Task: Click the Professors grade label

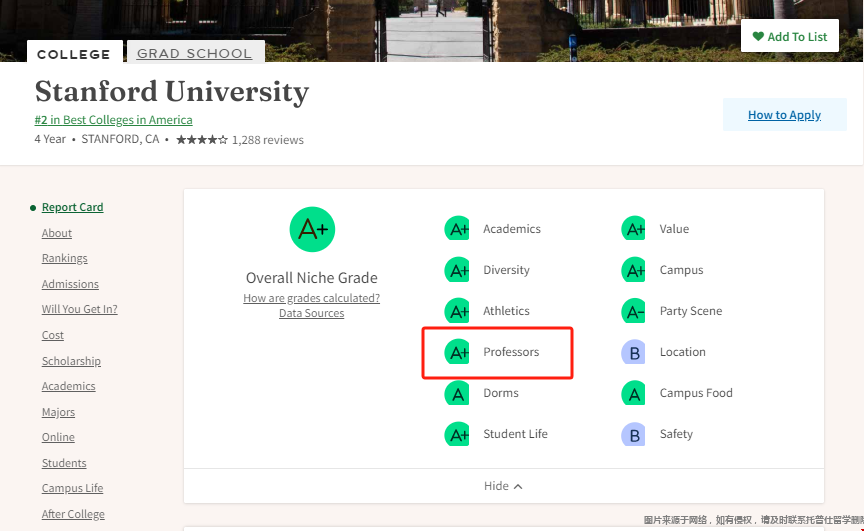Action: (511, 352)
